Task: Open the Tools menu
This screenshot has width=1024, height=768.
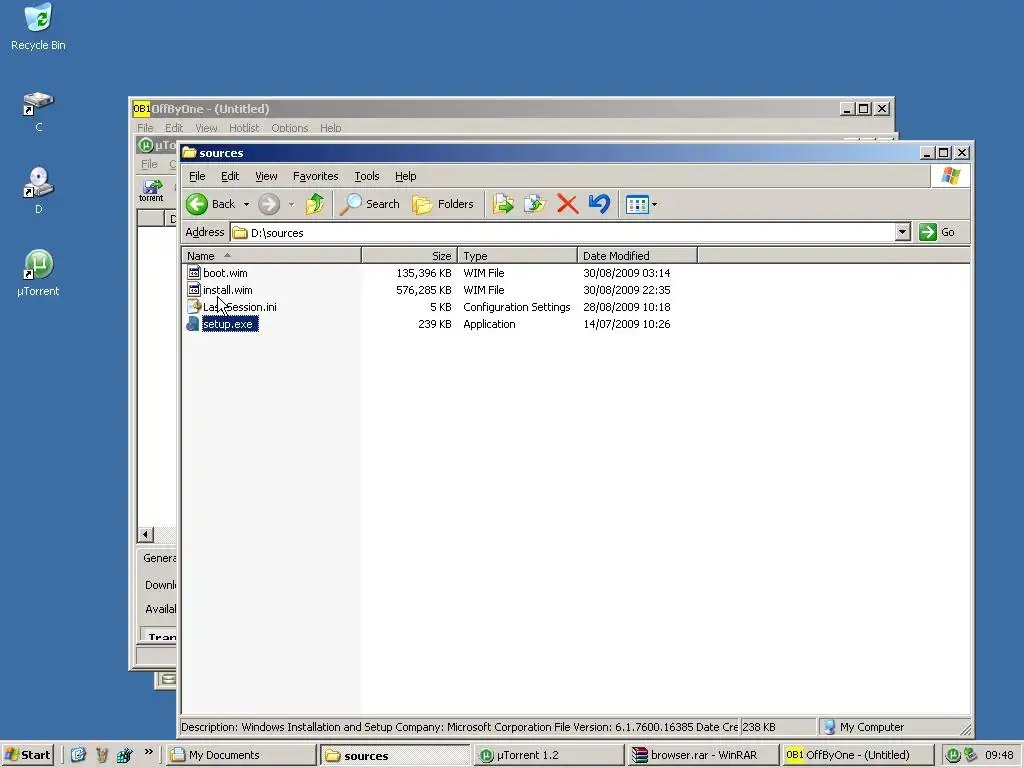Action: pos(366,176)
